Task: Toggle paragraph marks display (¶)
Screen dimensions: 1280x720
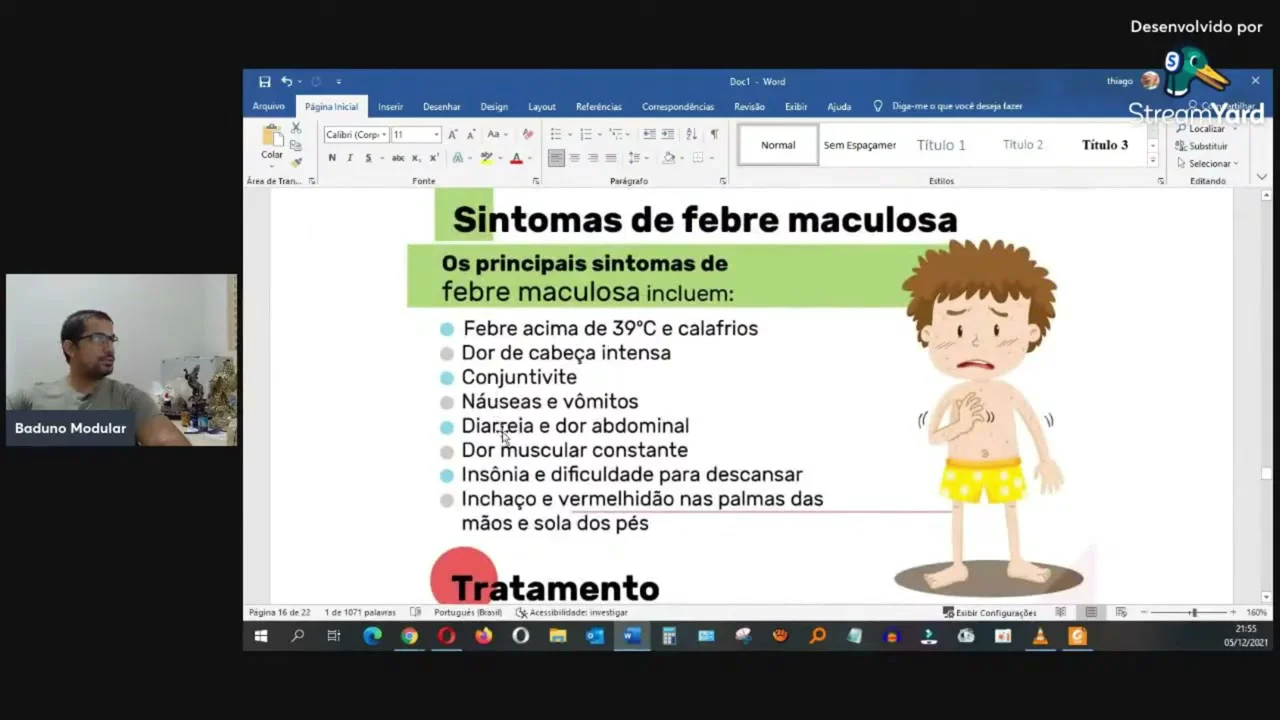Action: tap(714, 135)
